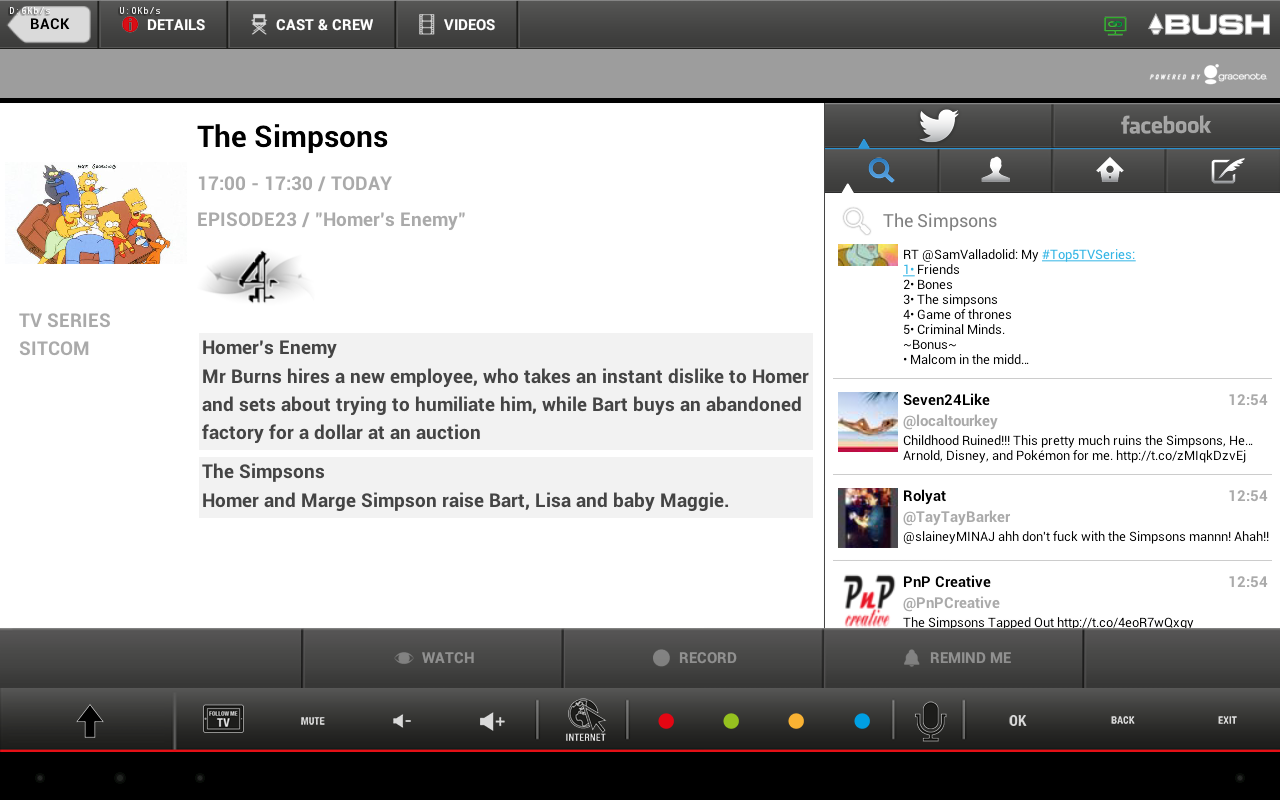Click the WATCH button

433,658
